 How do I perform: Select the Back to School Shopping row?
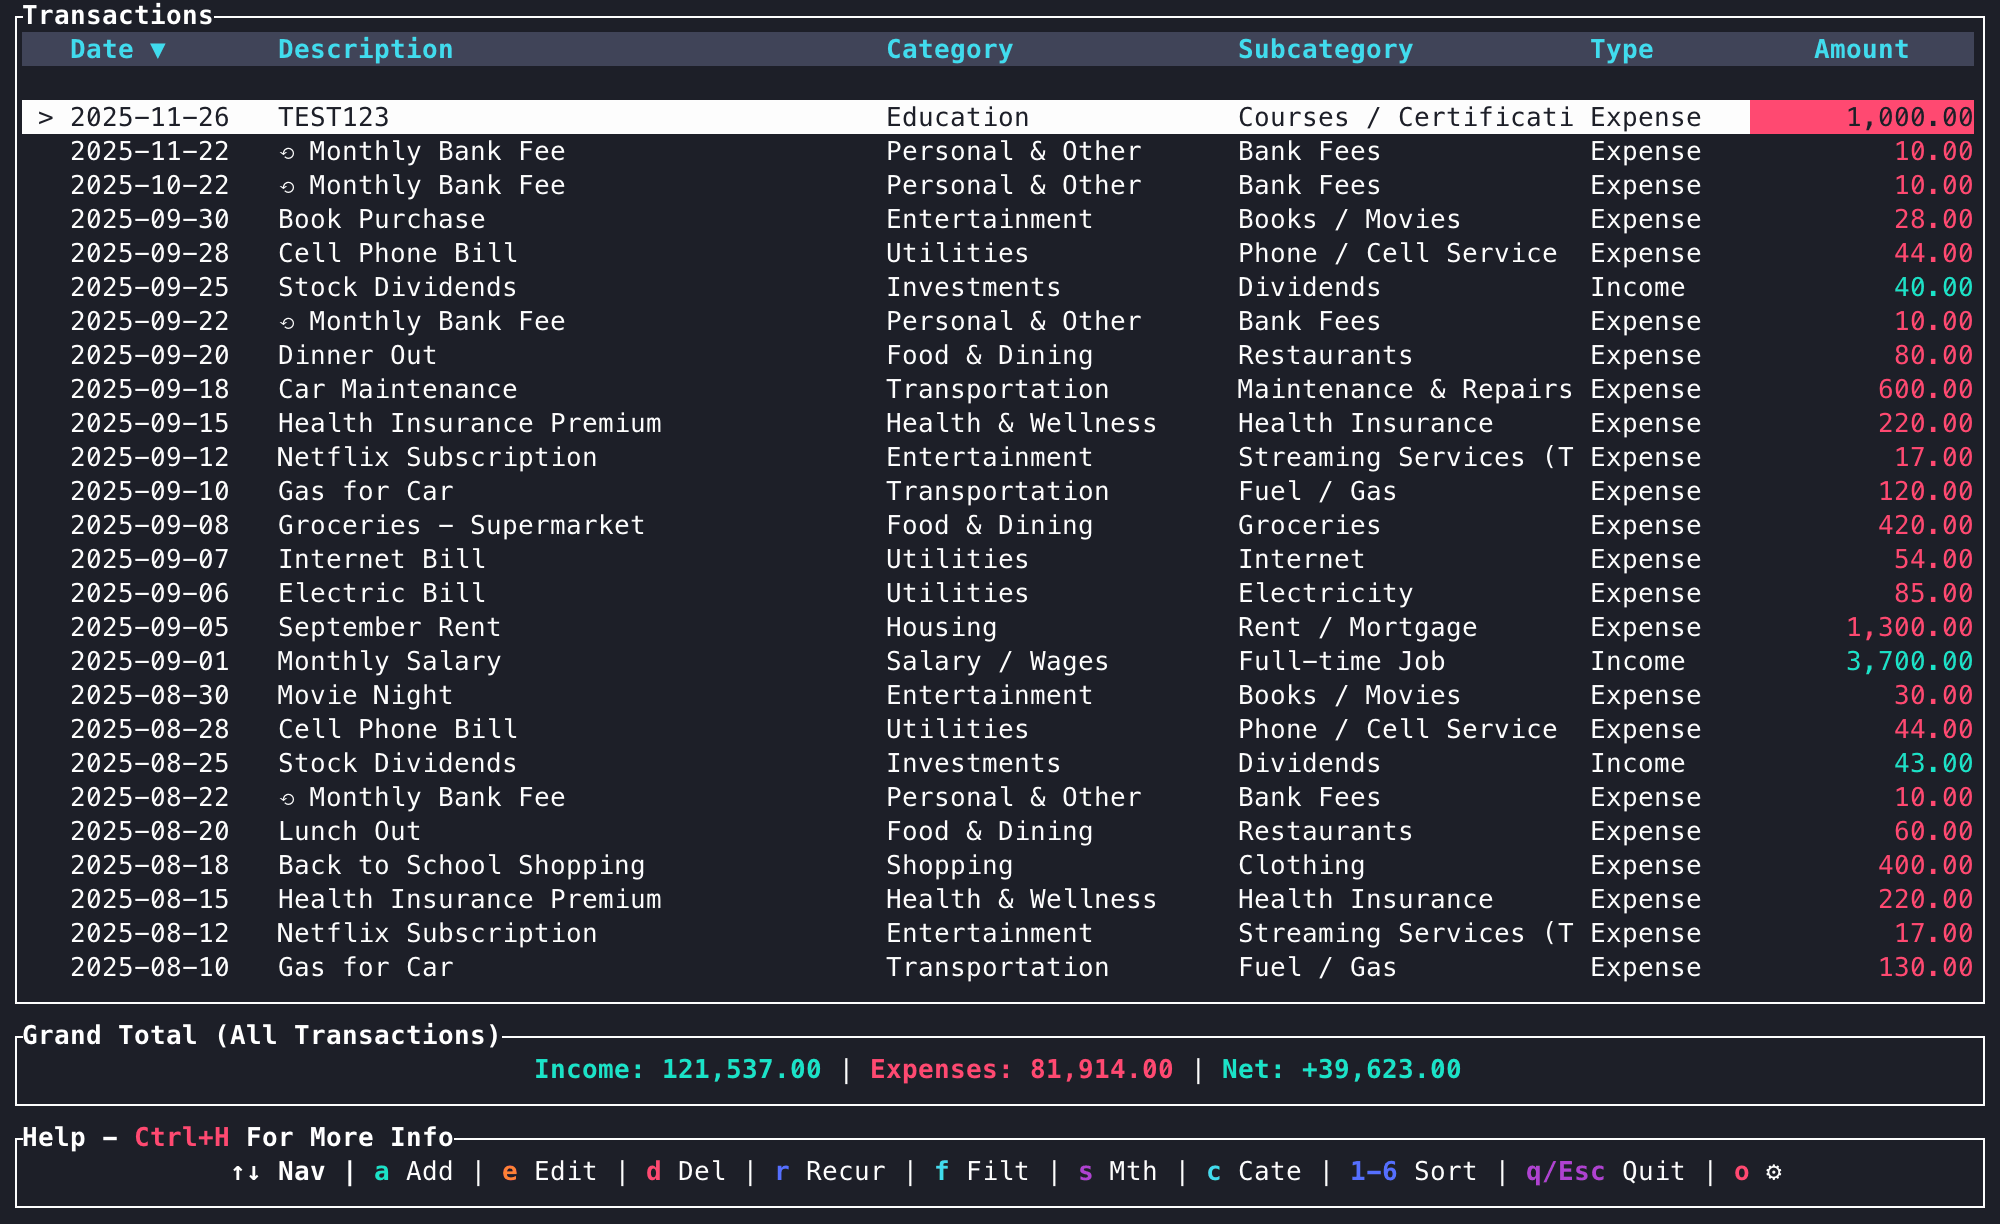click(998, 865)
